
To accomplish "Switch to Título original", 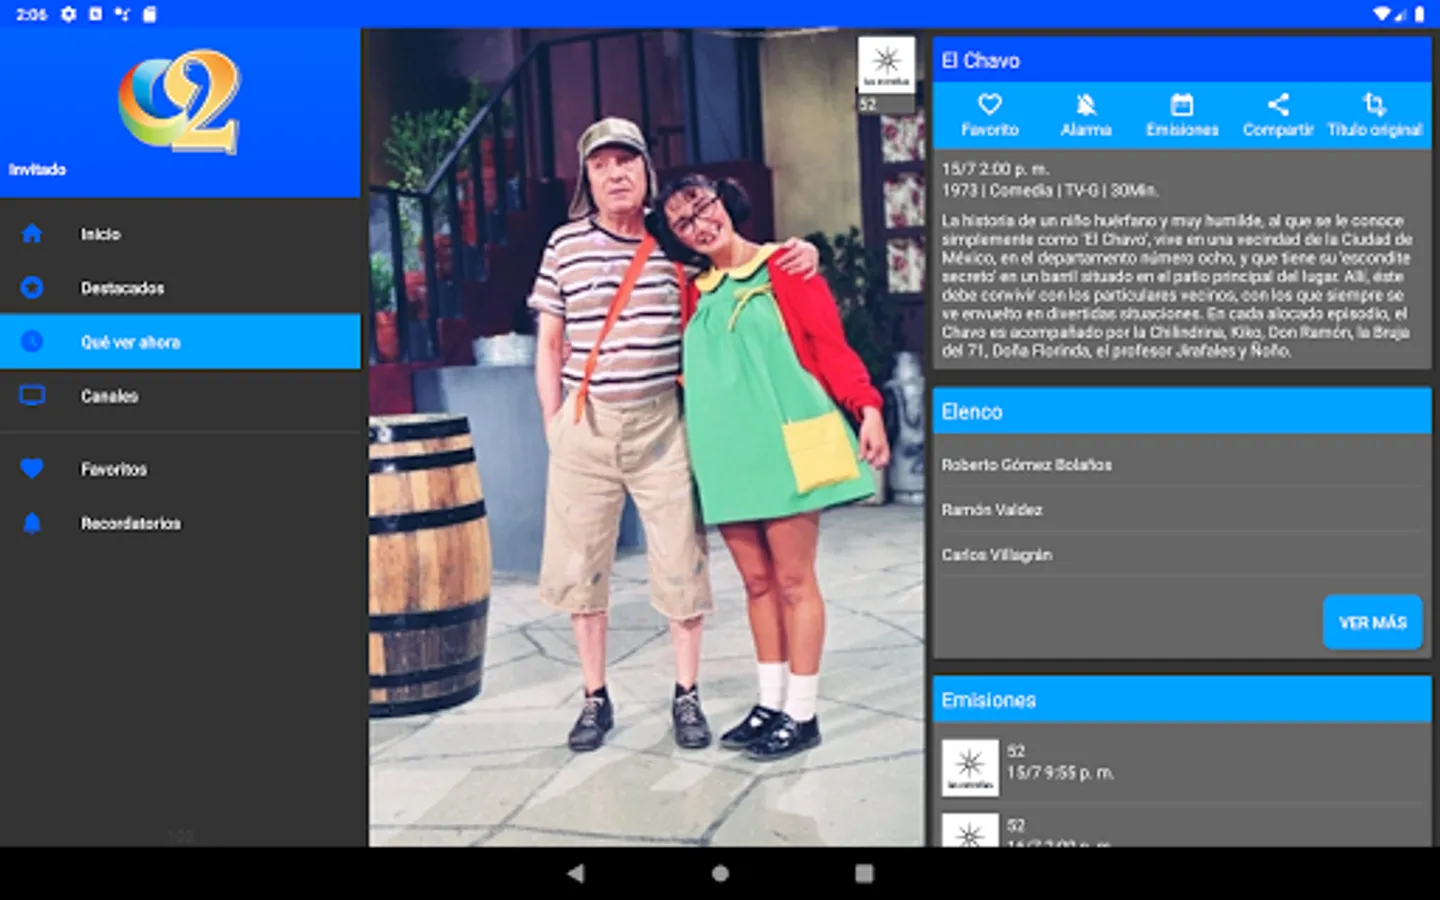I will pos(1375,115).
